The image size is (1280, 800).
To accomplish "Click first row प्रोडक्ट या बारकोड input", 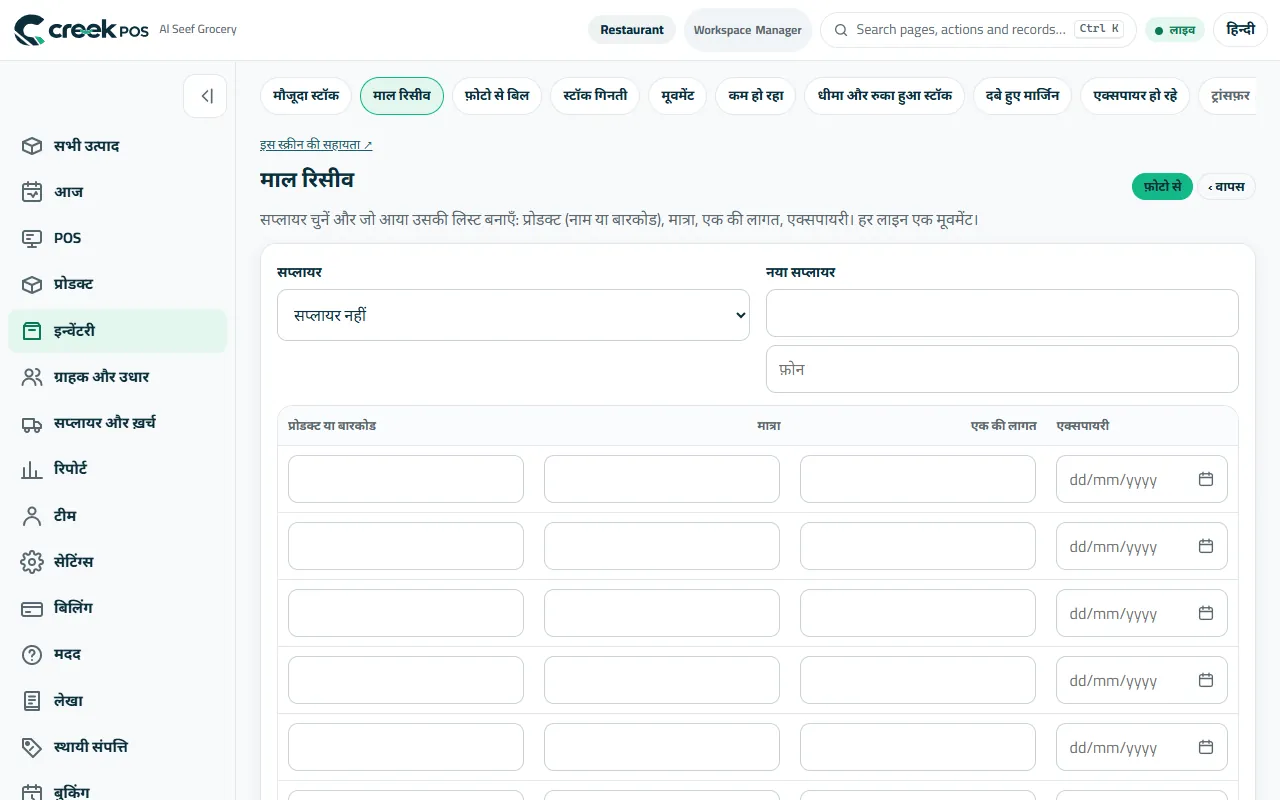I will [x=406, y=479].
